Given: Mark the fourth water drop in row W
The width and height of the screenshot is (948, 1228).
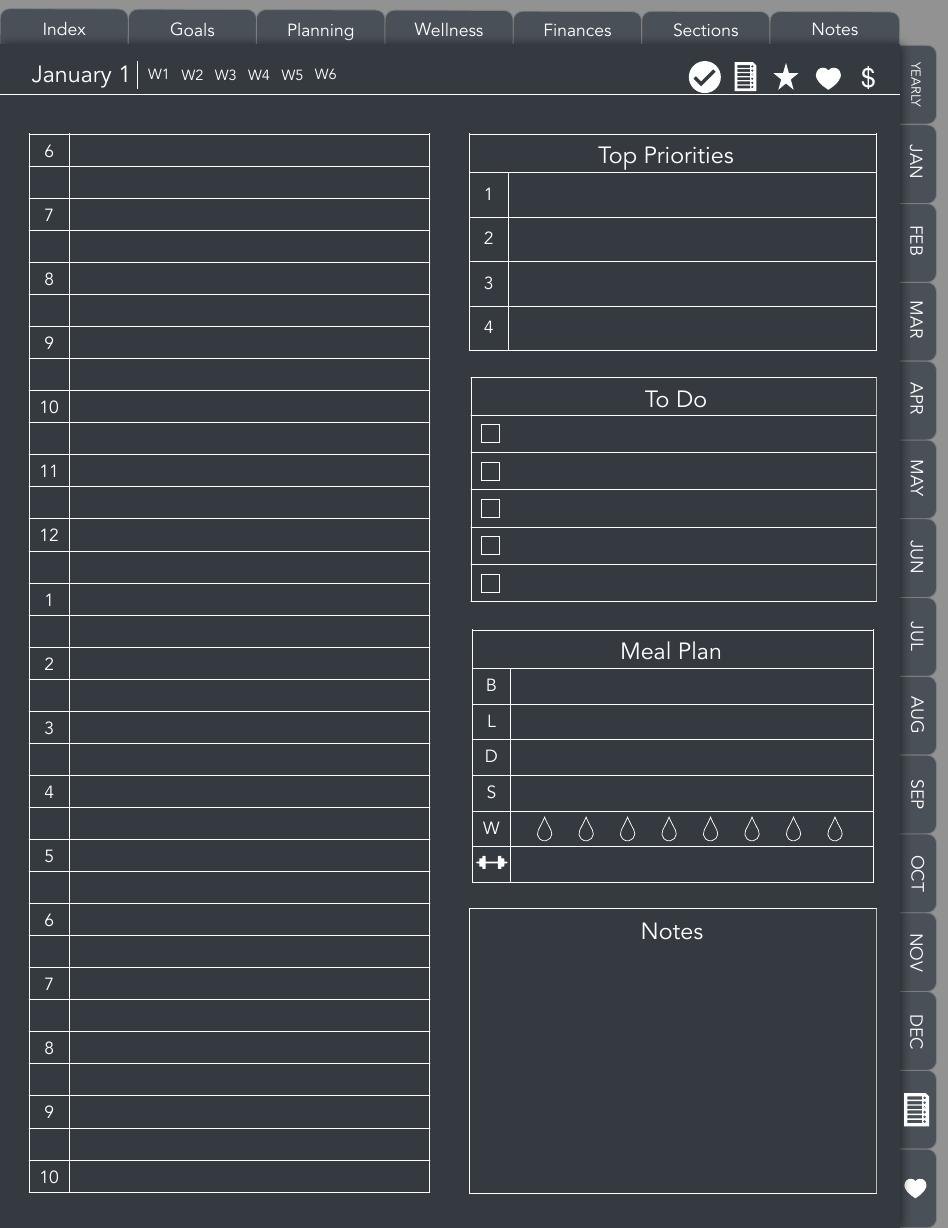Looking at the screenshot, I should pos(669,829).
